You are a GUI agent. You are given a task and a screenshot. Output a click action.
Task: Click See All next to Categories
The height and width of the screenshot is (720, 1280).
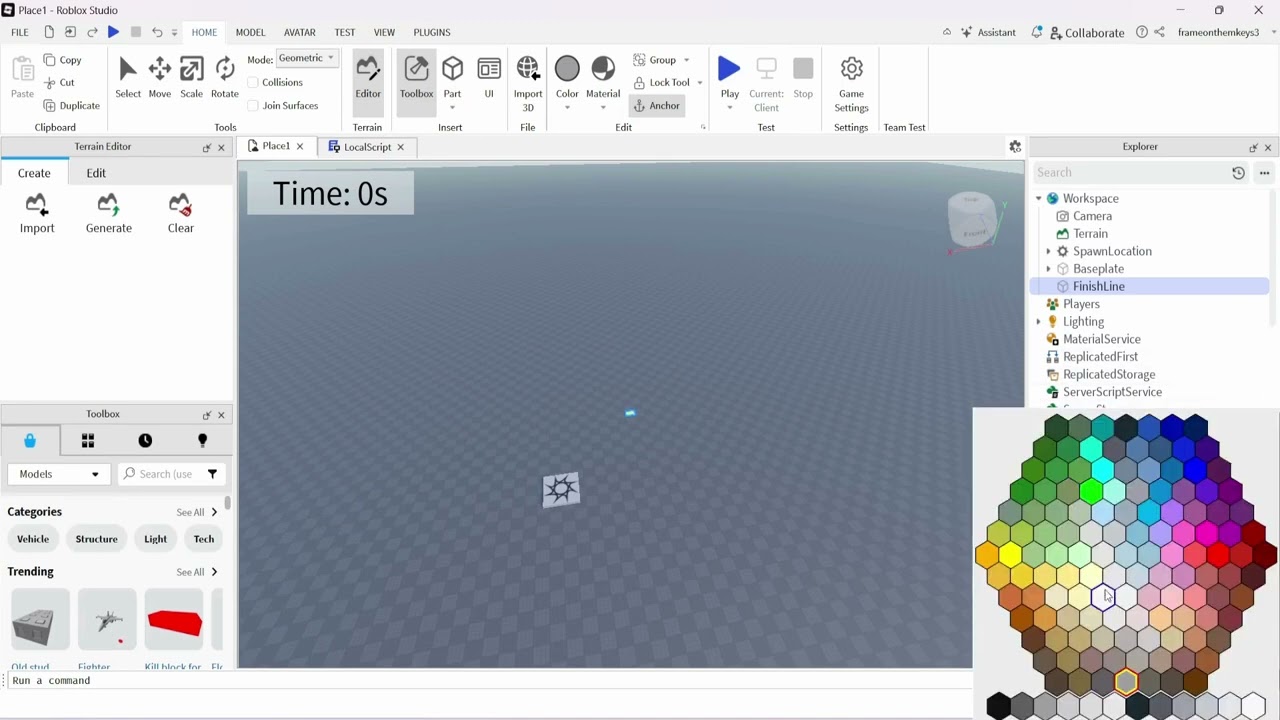[197, 512]
